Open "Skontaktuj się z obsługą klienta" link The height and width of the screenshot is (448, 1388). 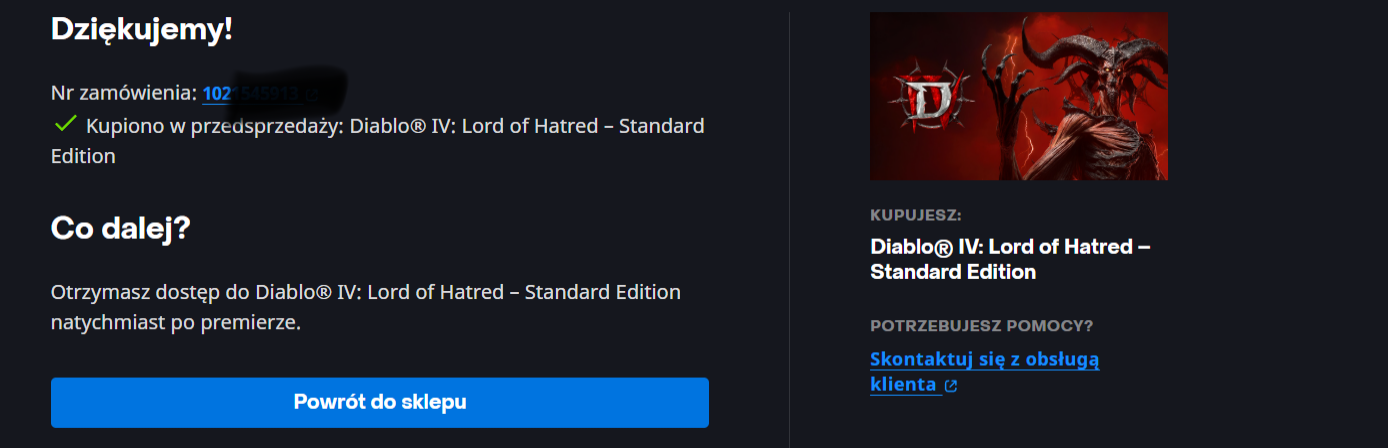tap(984, 360)
